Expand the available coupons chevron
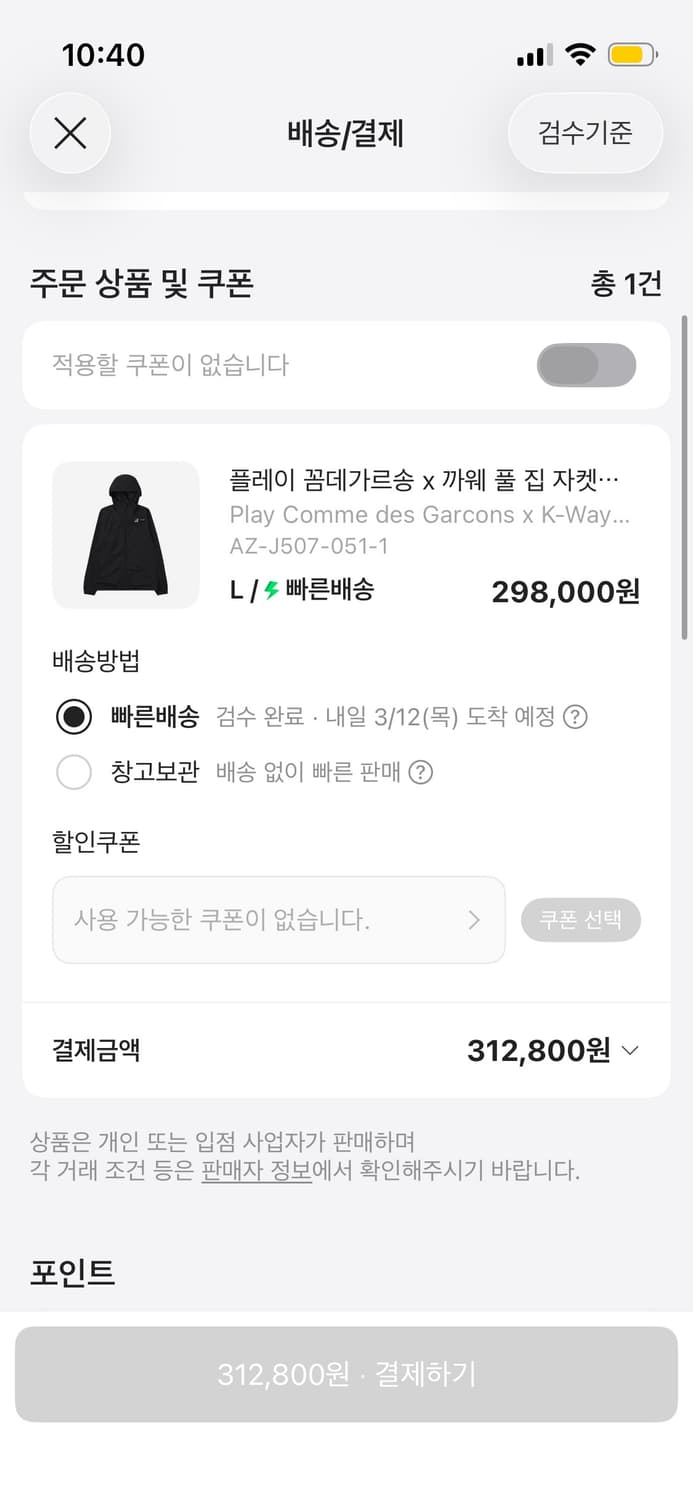Viewport: 693px width, 1500px height. pos(477,919)
